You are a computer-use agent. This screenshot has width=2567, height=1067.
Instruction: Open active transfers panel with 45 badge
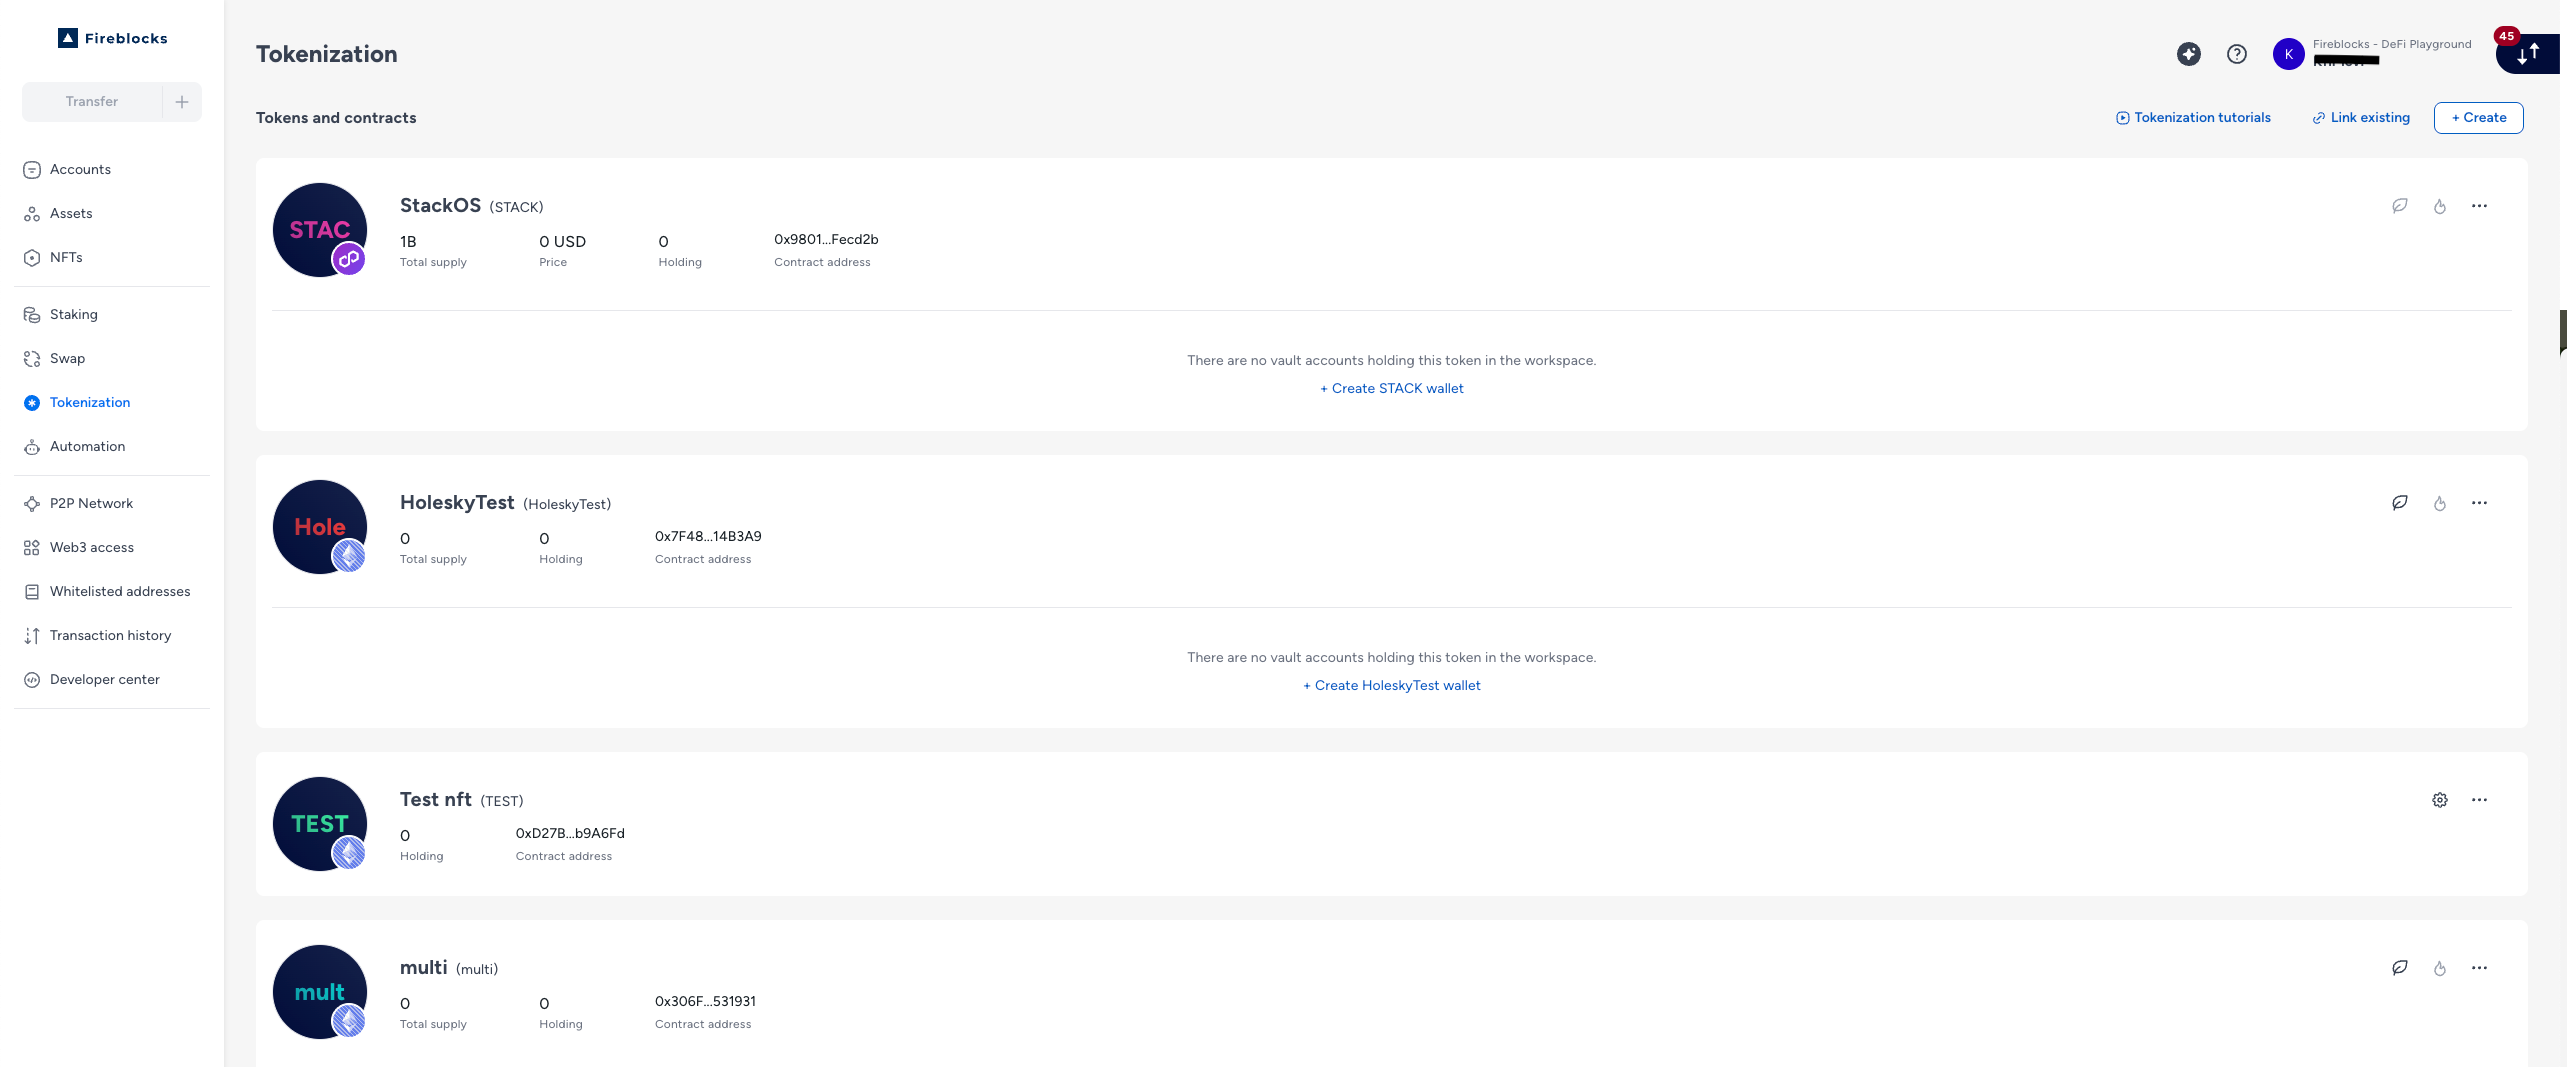[2528, 53]
